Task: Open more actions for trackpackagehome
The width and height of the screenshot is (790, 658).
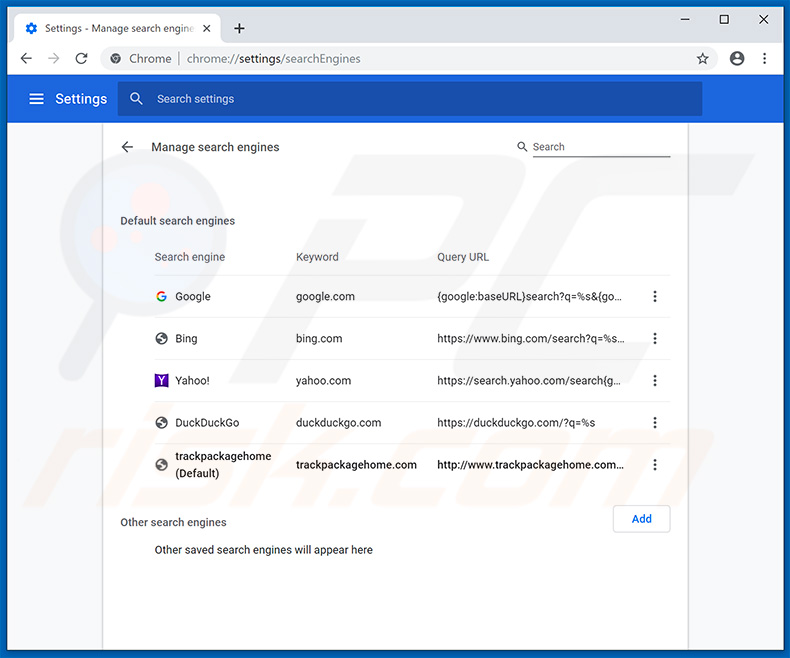Action: 654,465
